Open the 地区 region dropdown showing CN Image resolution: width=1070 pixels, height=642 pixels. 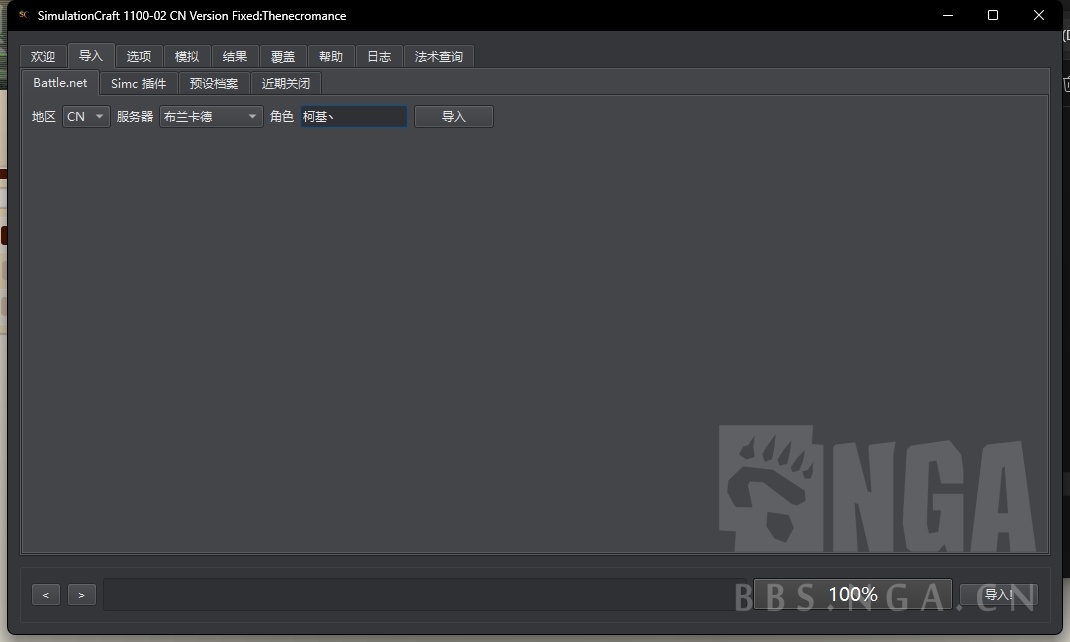click(x=85, y=116)
